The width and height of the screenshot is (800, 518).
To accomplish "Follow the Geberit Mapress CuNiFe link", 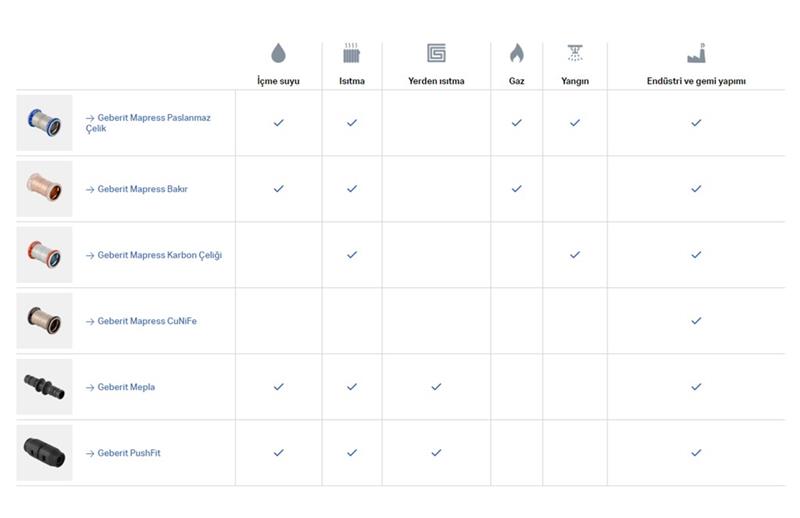I will pyautogui.click(x=141, y=321).
